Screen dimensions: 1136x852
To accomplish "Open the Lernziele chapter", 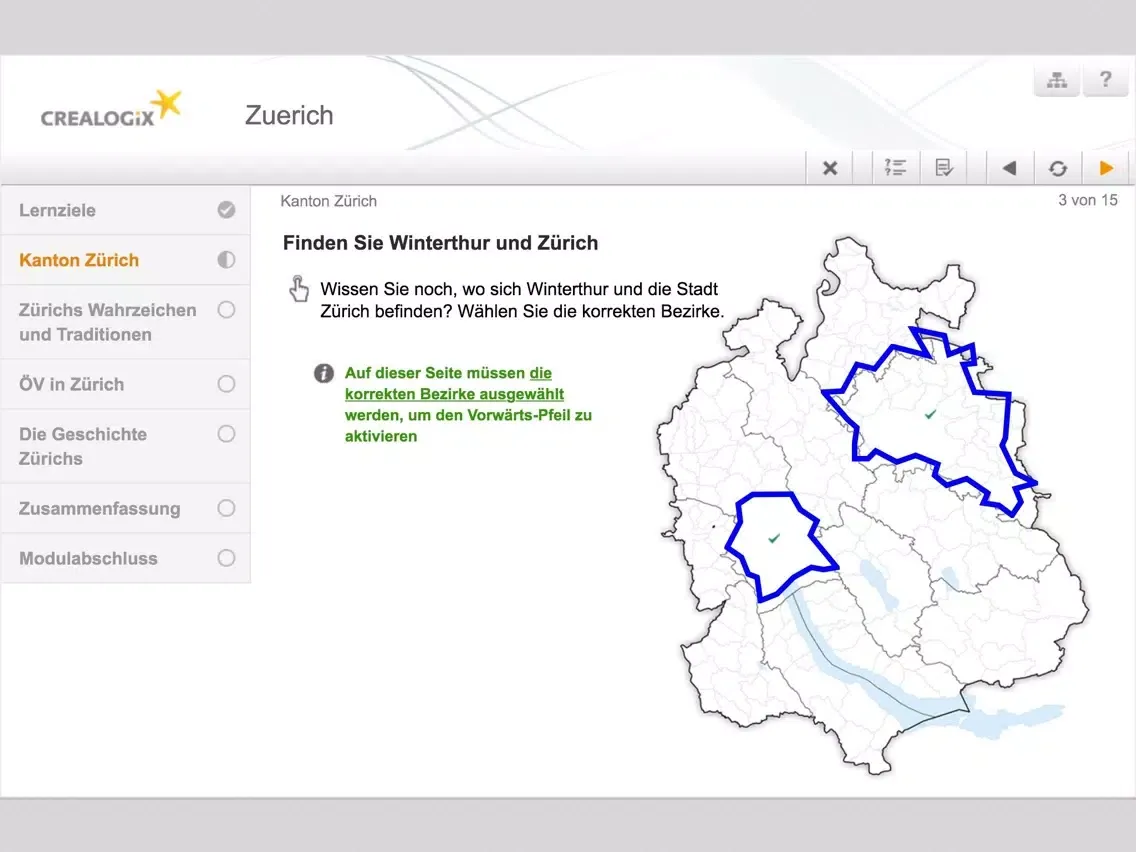I will coord(126,210).
